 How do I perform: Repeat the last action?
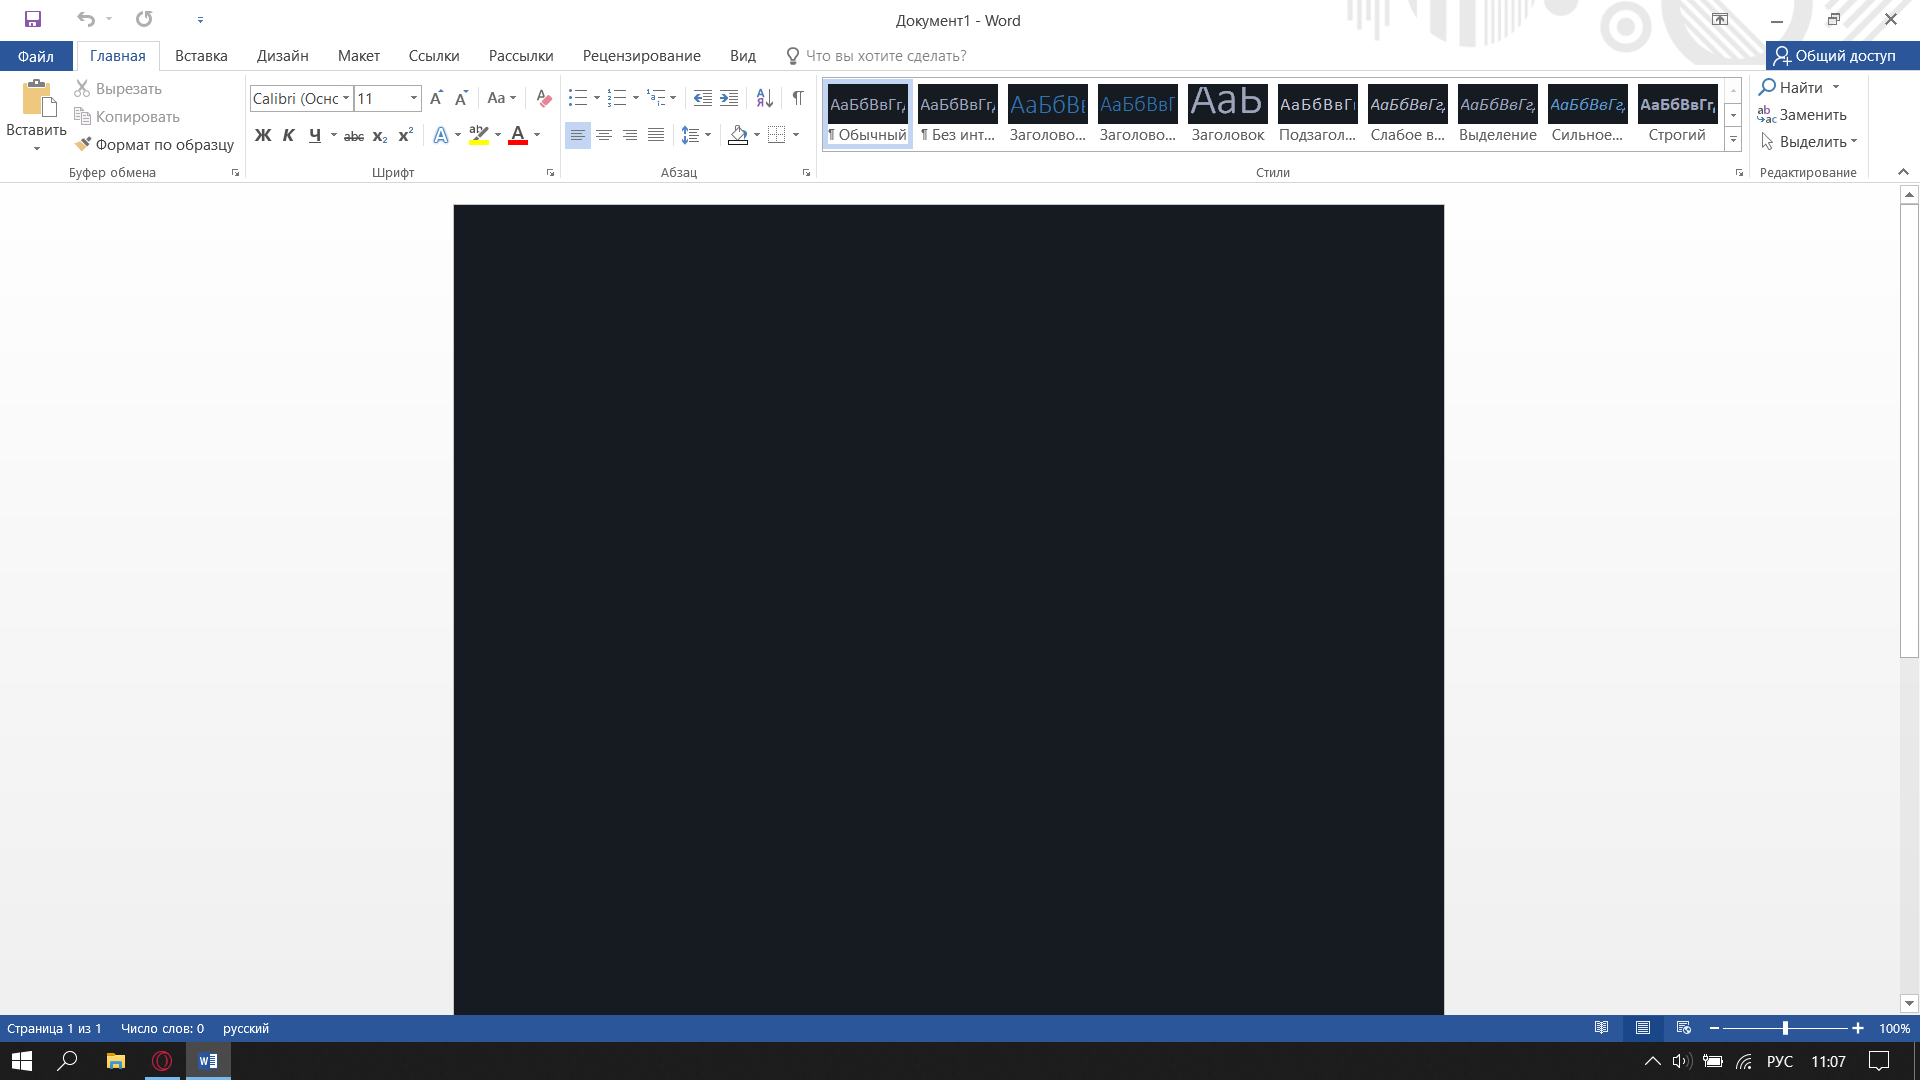(144, 19)
